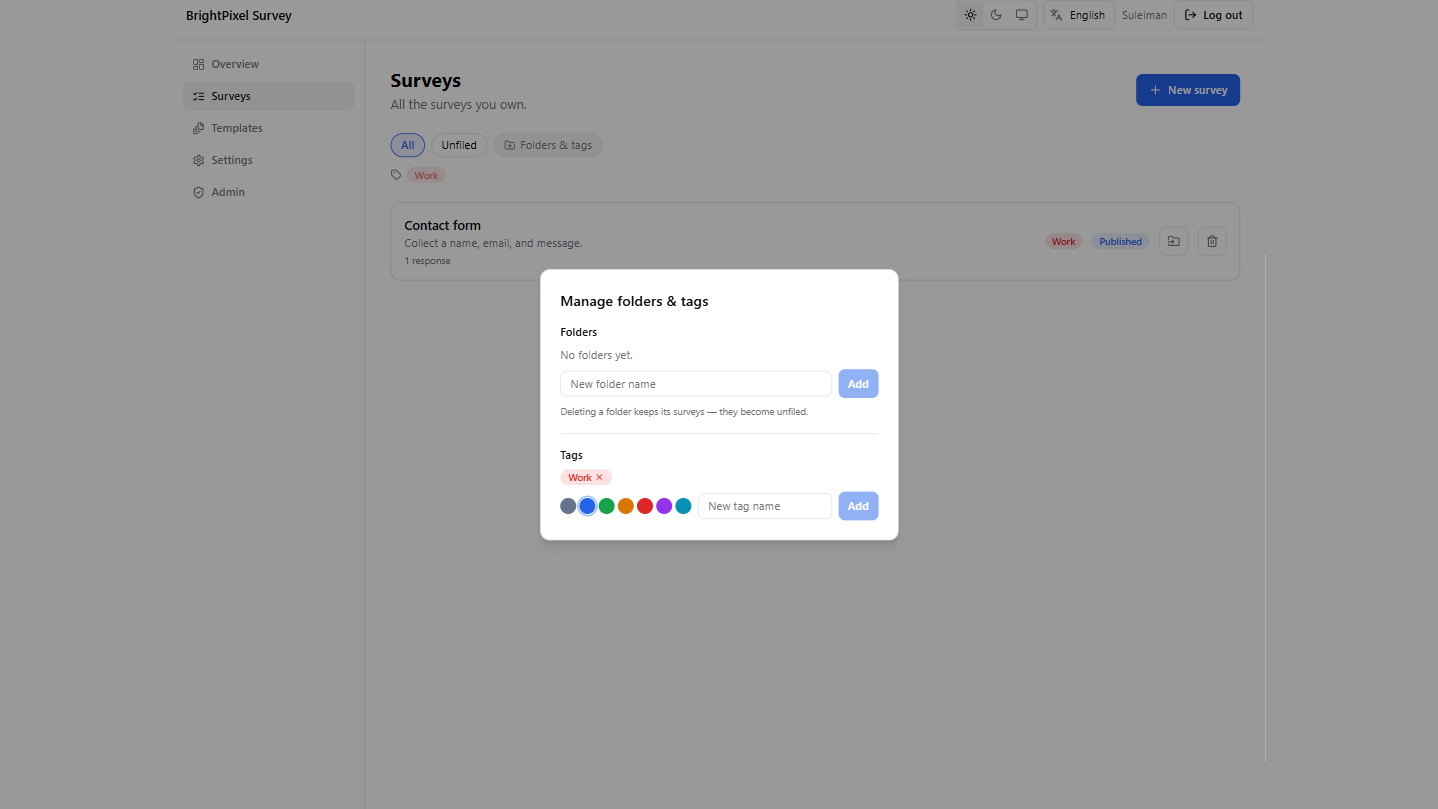The width and height of the screenshot is (1438, 809).
Task: Pick the blue tag color swatch
Action: [x=587, y=506]
